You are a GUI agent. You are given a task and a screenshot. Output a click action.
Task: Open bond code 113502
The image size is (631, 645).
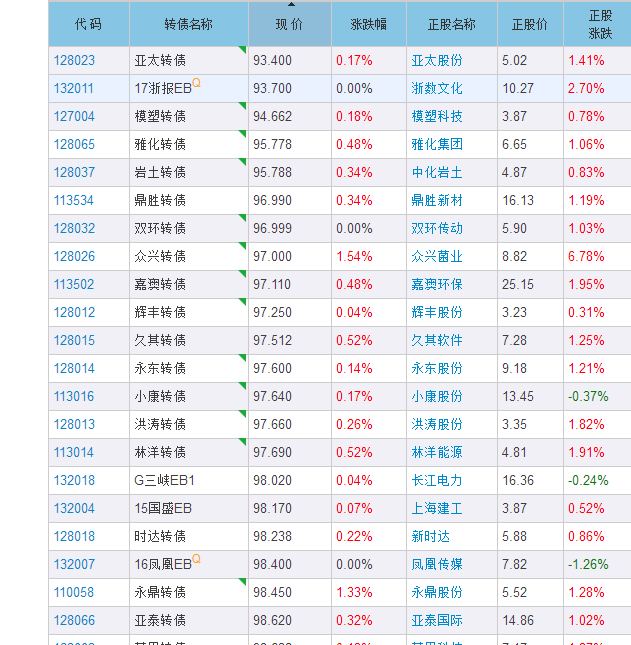(x=74, y=284)
